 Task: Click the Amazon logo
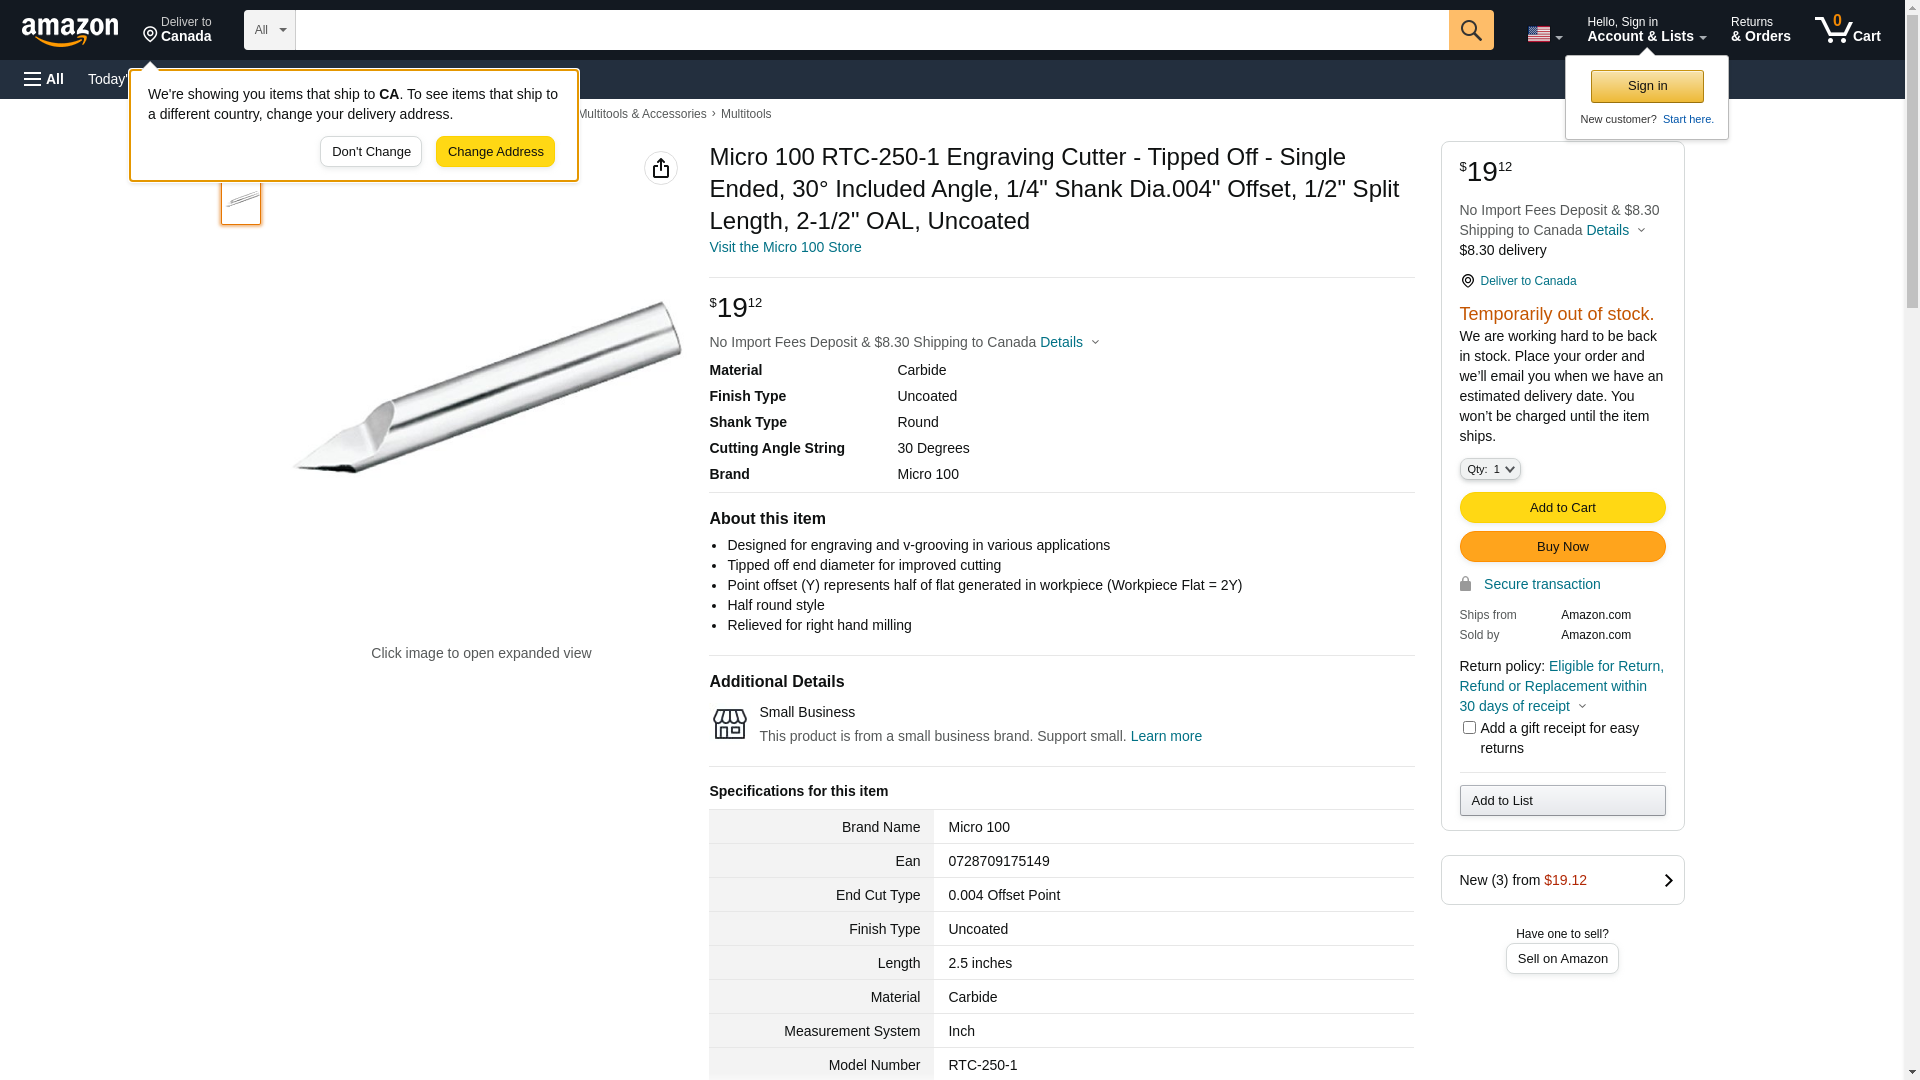click(x=70, y=31)
